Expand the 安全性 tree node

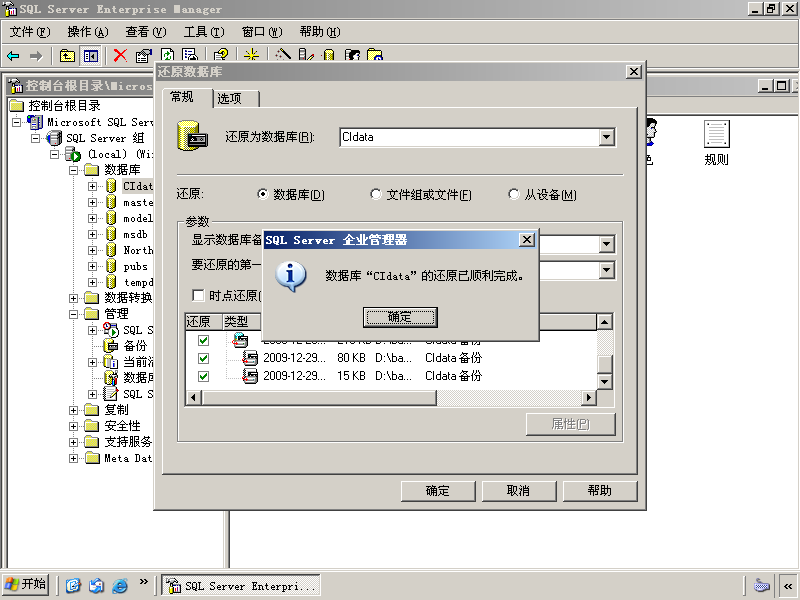[73, 426]
